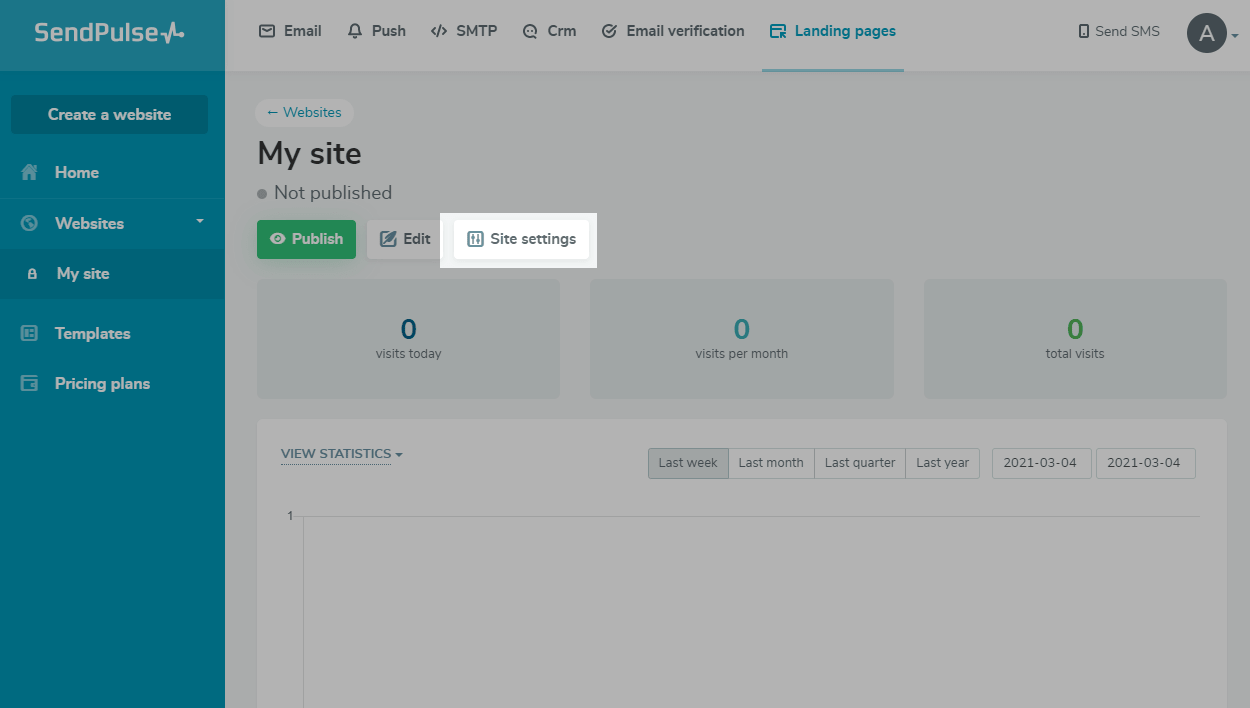Screen dimensions: 1250x708
Task: Click the start date input field
Action: (1041, 463)
